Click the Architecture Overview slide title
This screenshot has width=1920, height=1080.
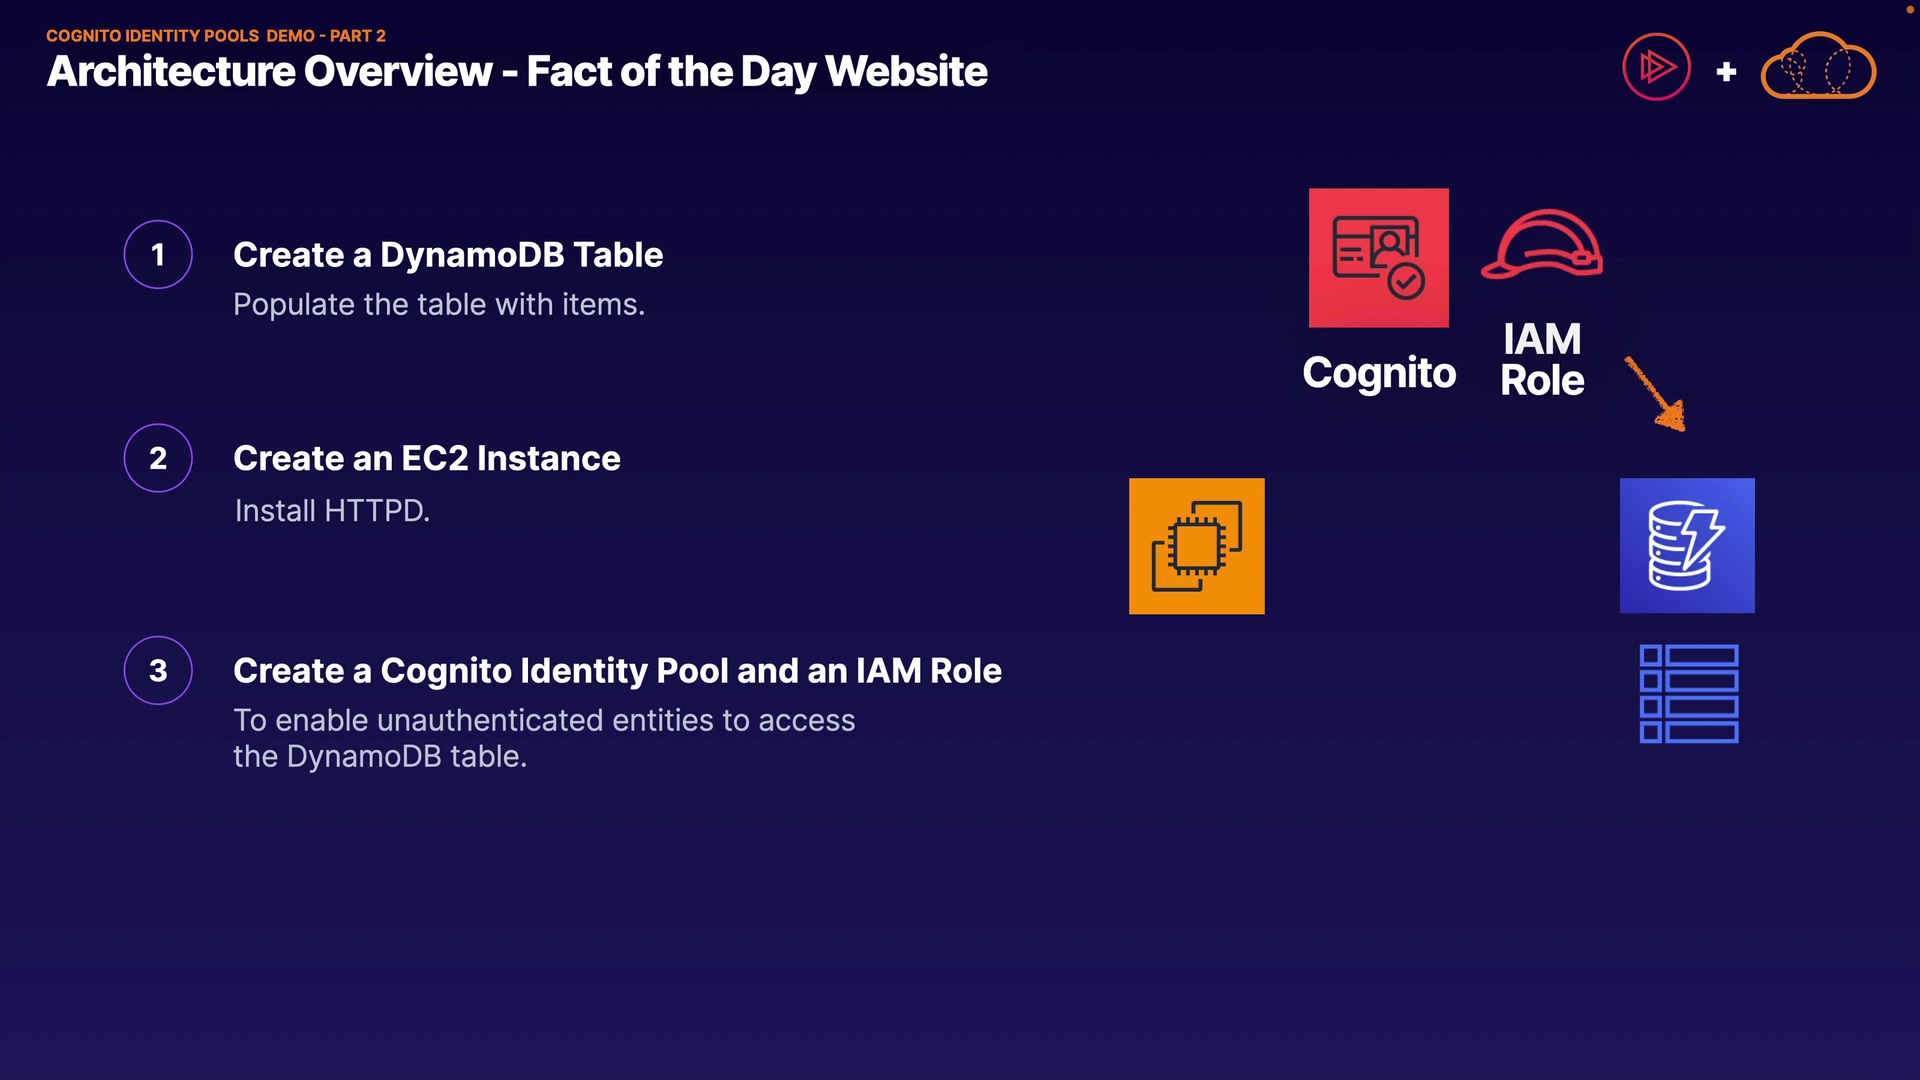(x=517, y=72)
